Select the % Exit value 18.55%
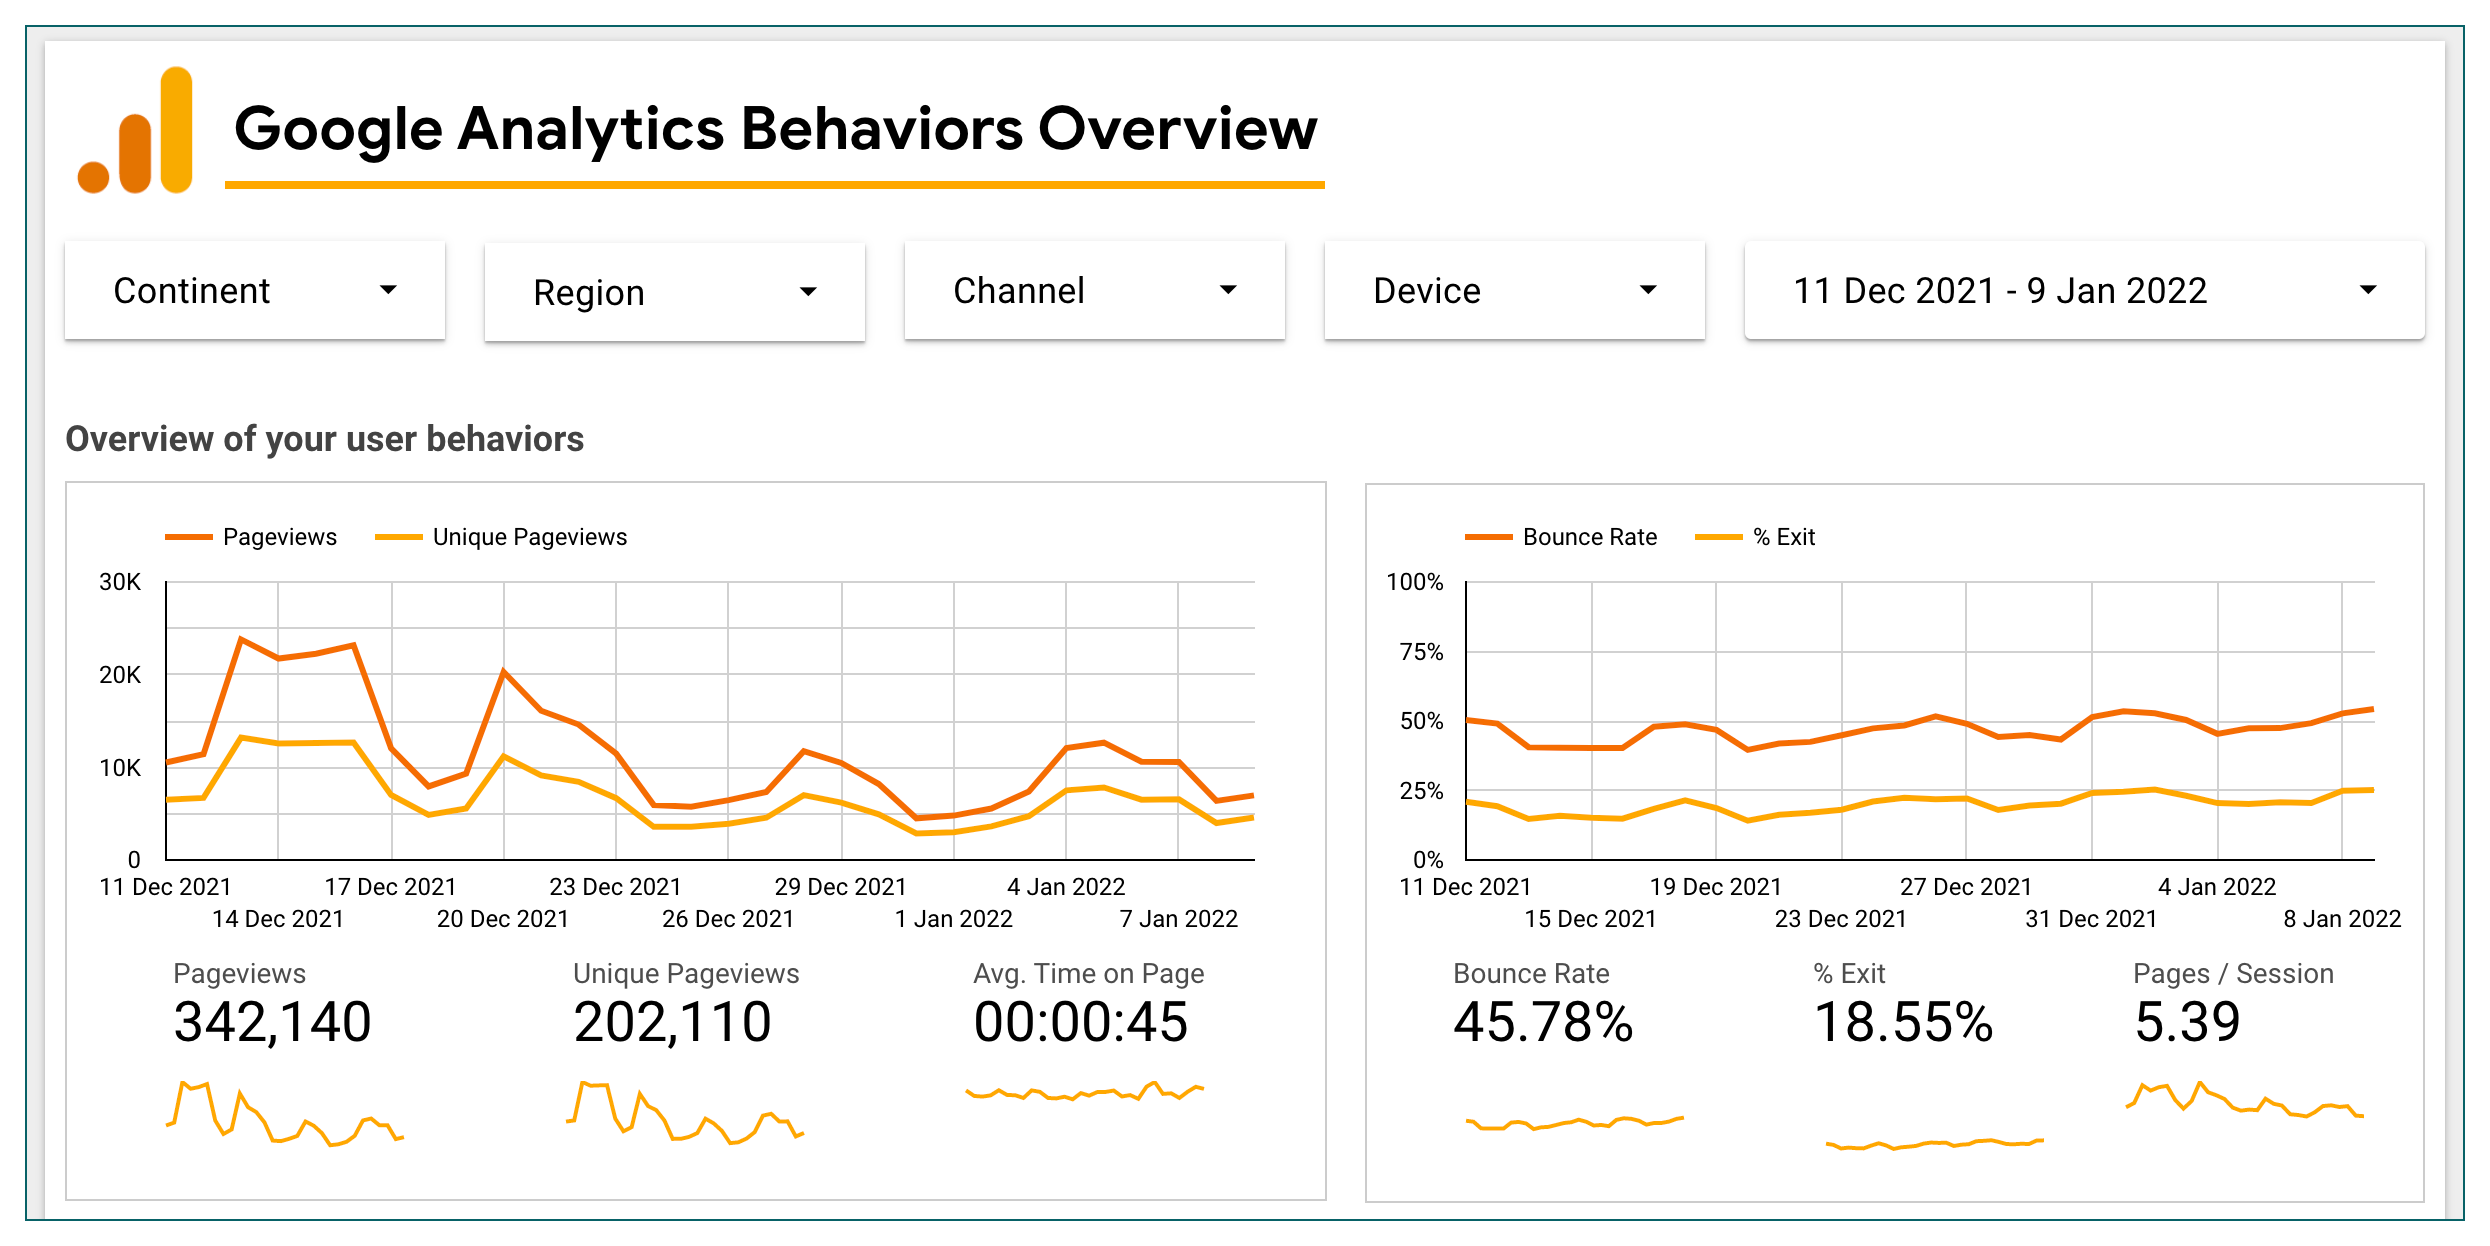The height and width of the screenshot is (1246, 2490). [1903, 1022]
